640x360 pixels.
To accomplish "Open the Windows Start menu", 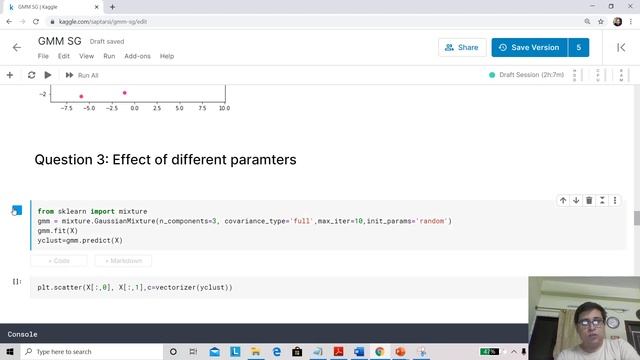I will point(10,351).
